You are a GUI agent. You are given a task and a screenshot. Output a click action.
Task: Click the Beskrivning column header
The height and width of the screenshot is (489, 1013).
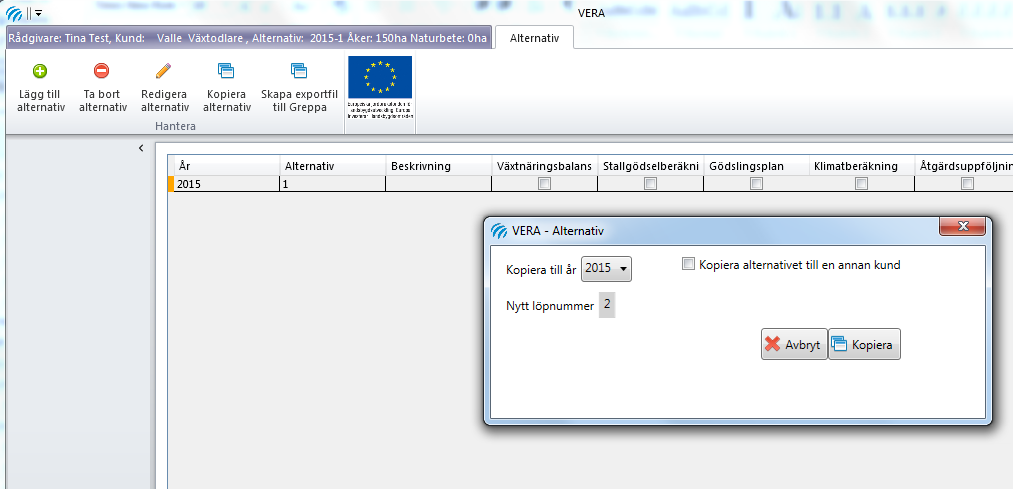pyautogui.click(x=439, y=166)
